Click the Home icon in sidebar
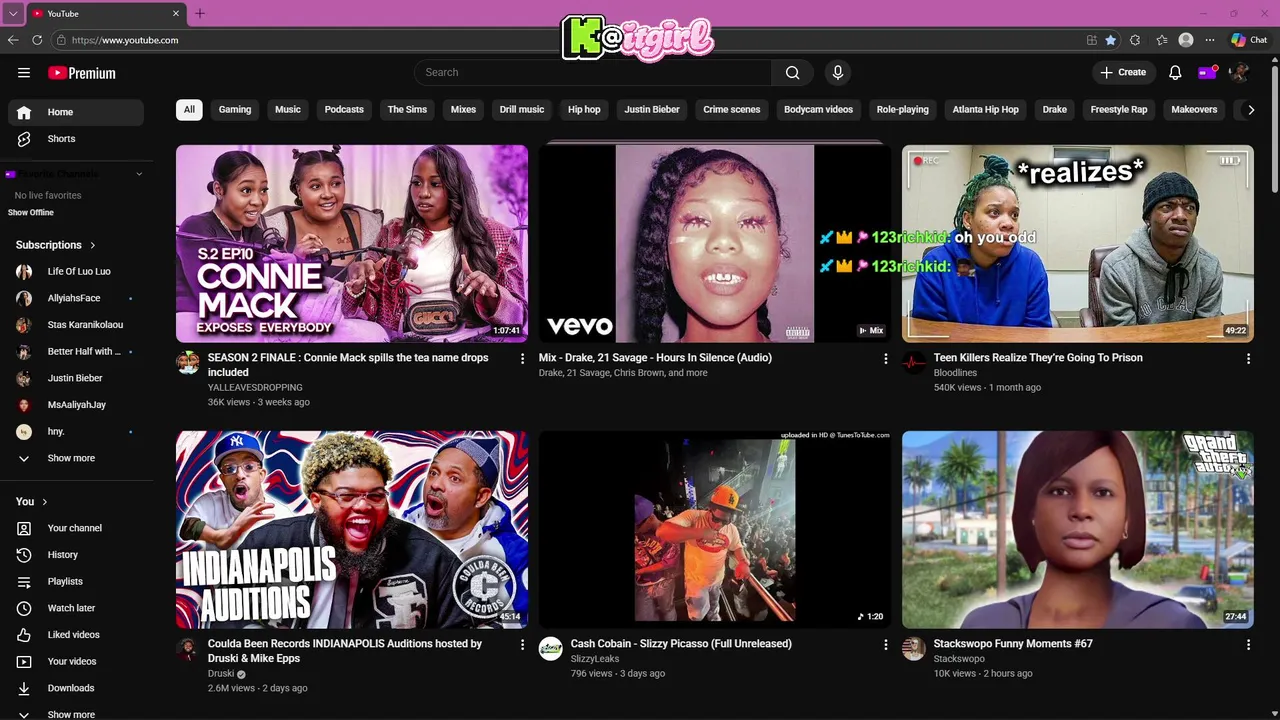Viewport: 1280px width, 720px height. point(24,112)
